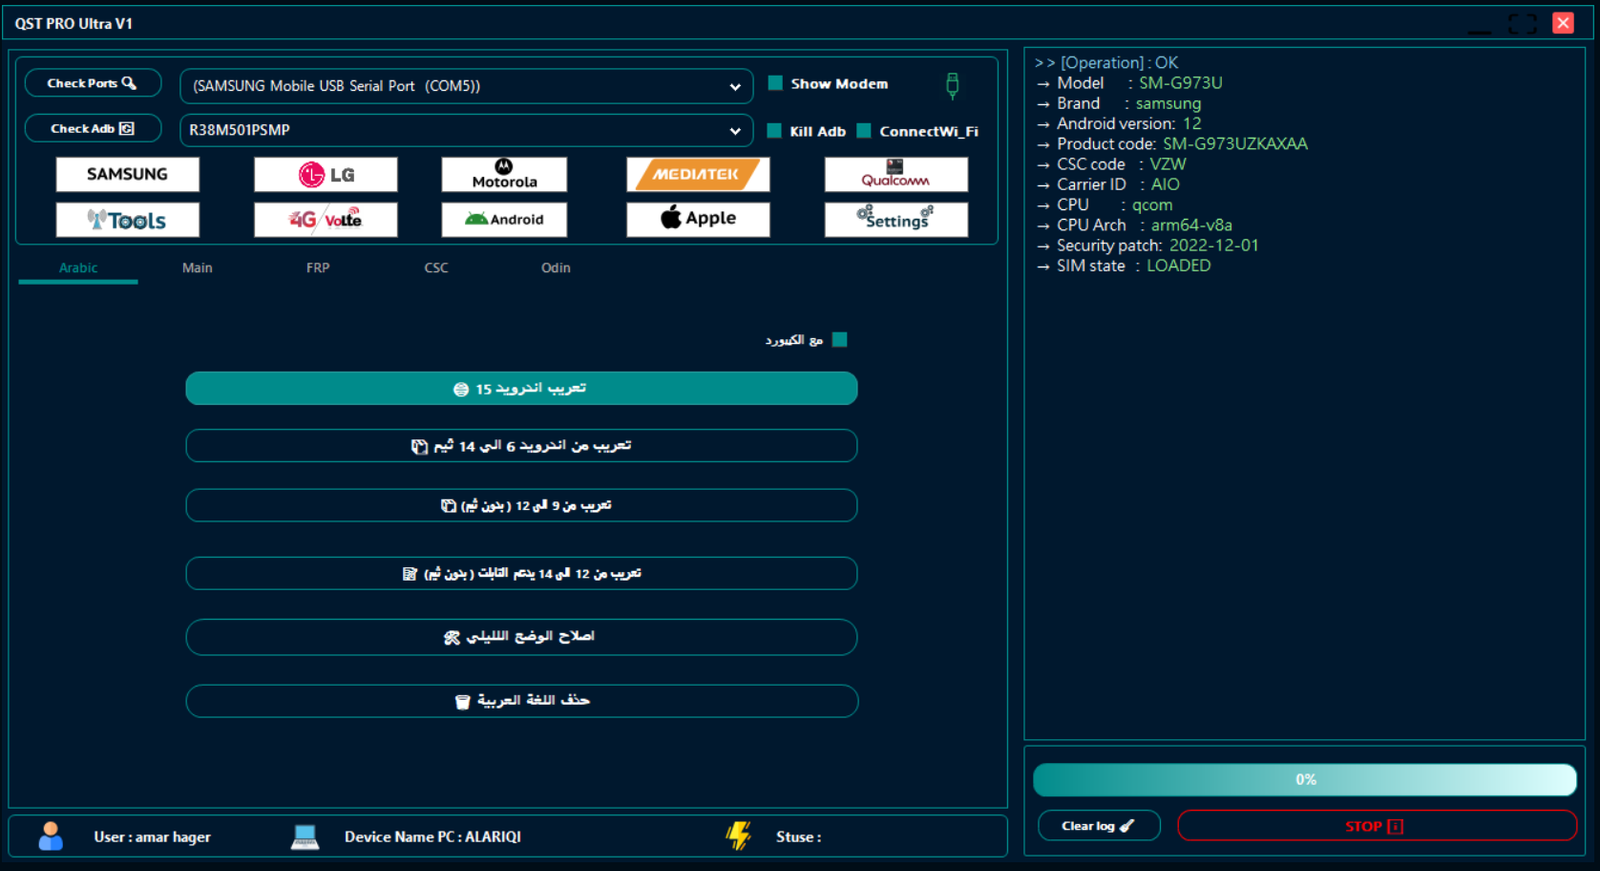Image resolution: width=1600 pixels, height=871 pixels.
Task: Run Android 15 Arabic localization
Action: (x=521, y=389)
